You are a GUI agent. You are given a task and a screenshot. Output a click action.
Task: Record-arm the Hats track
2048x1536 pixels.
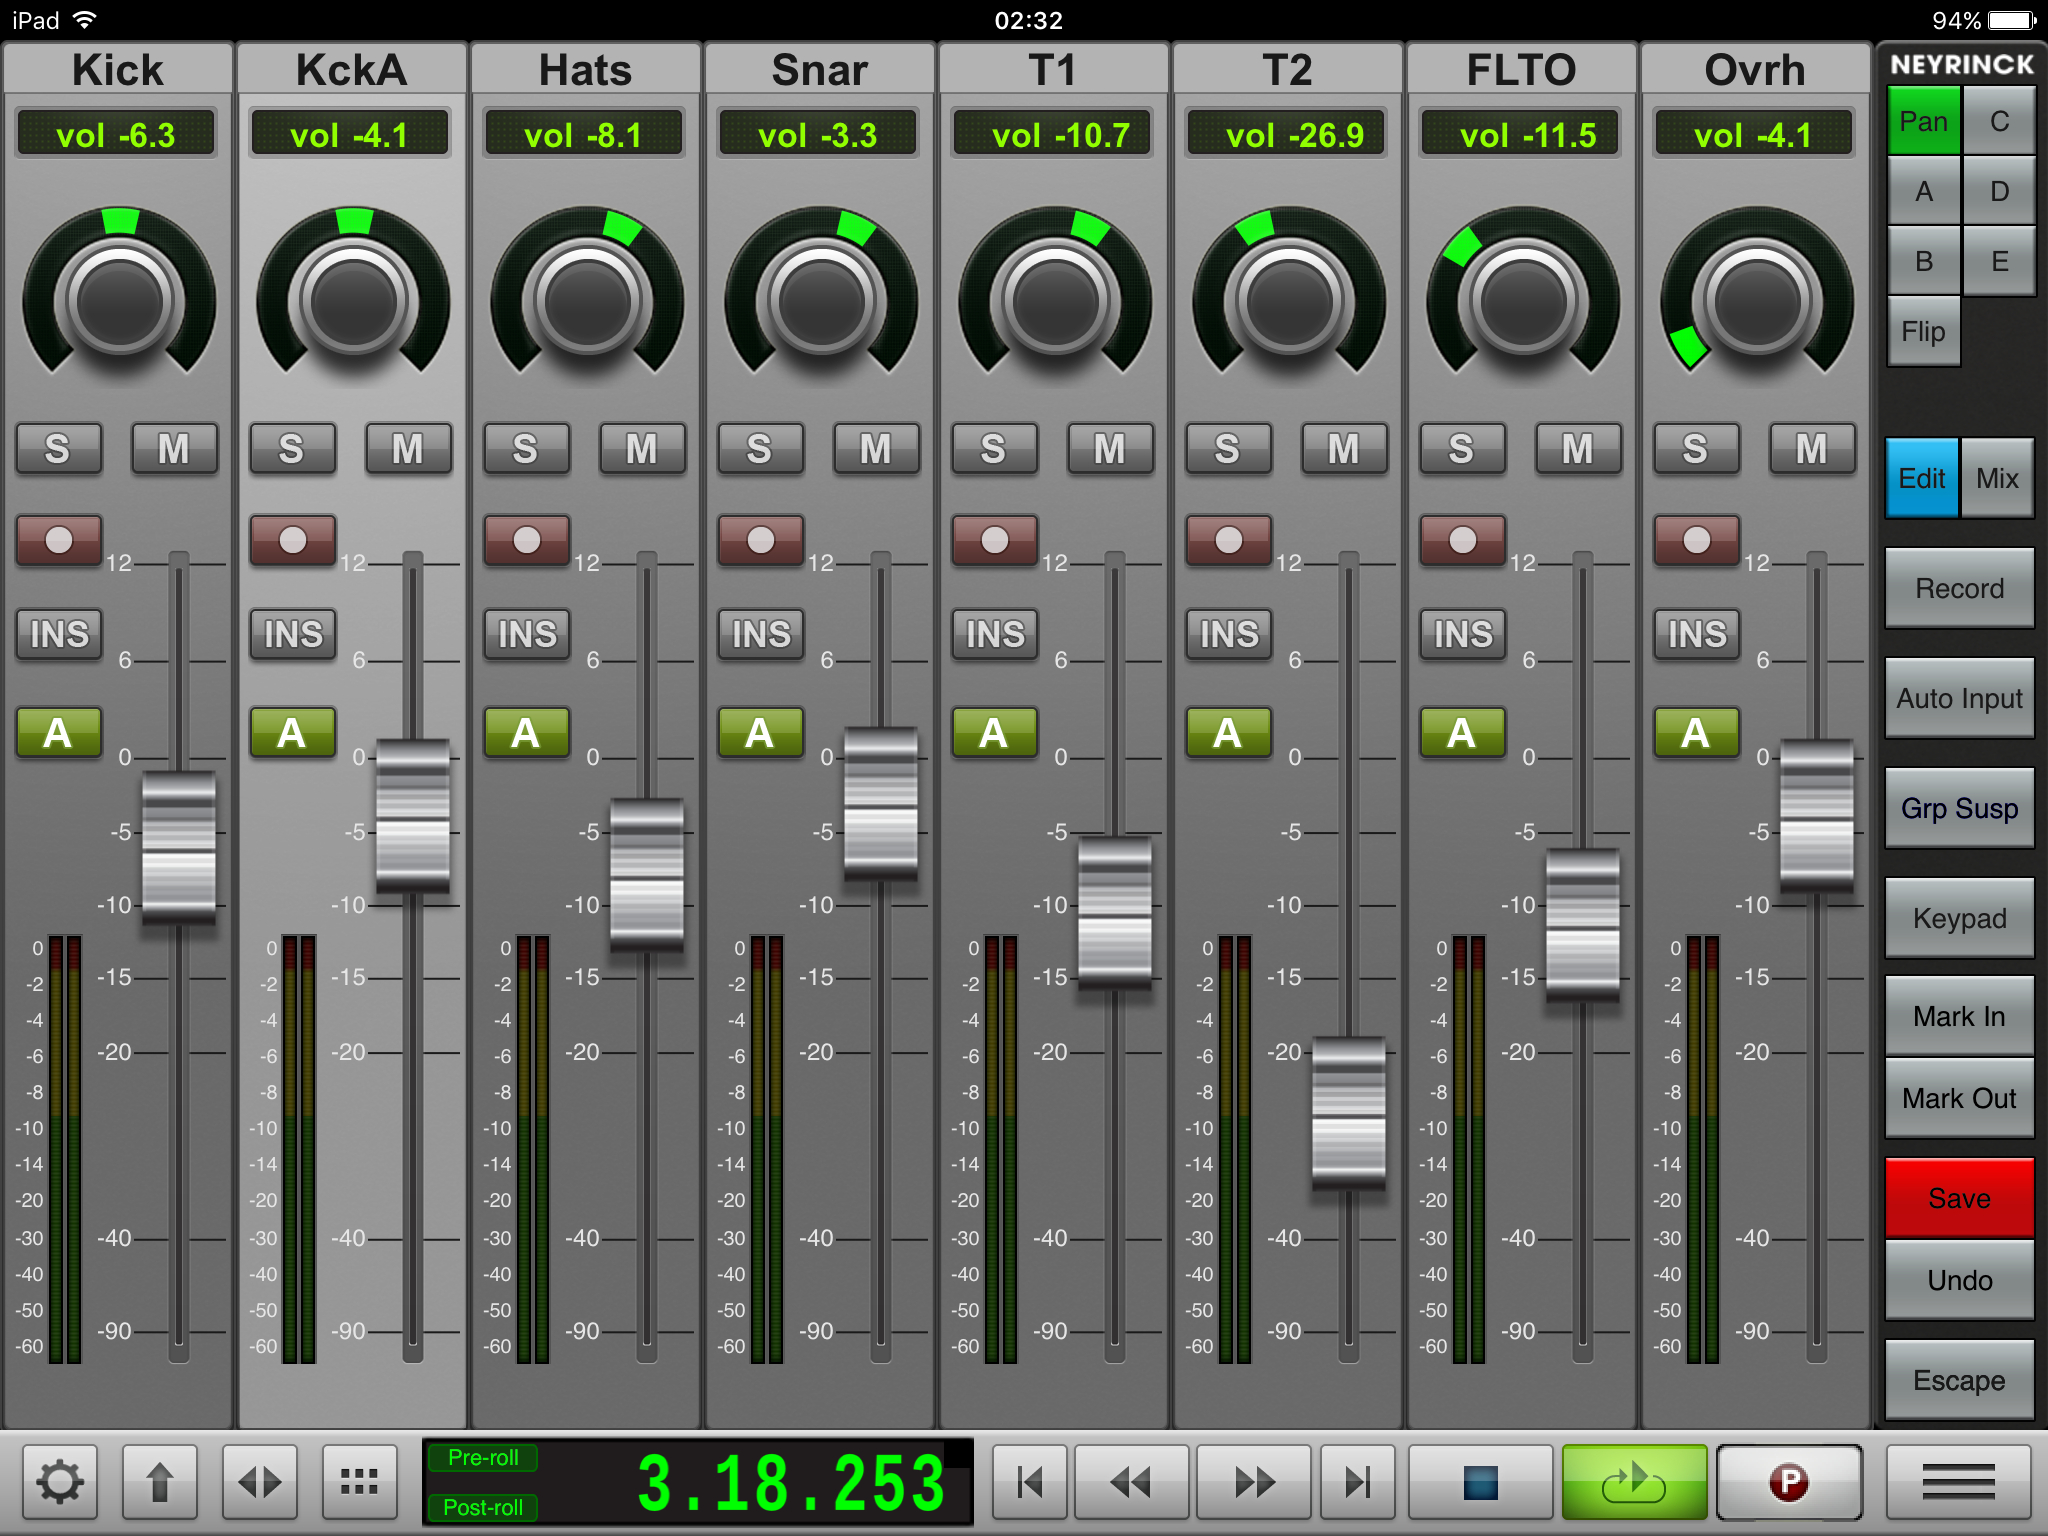point(527,540)
